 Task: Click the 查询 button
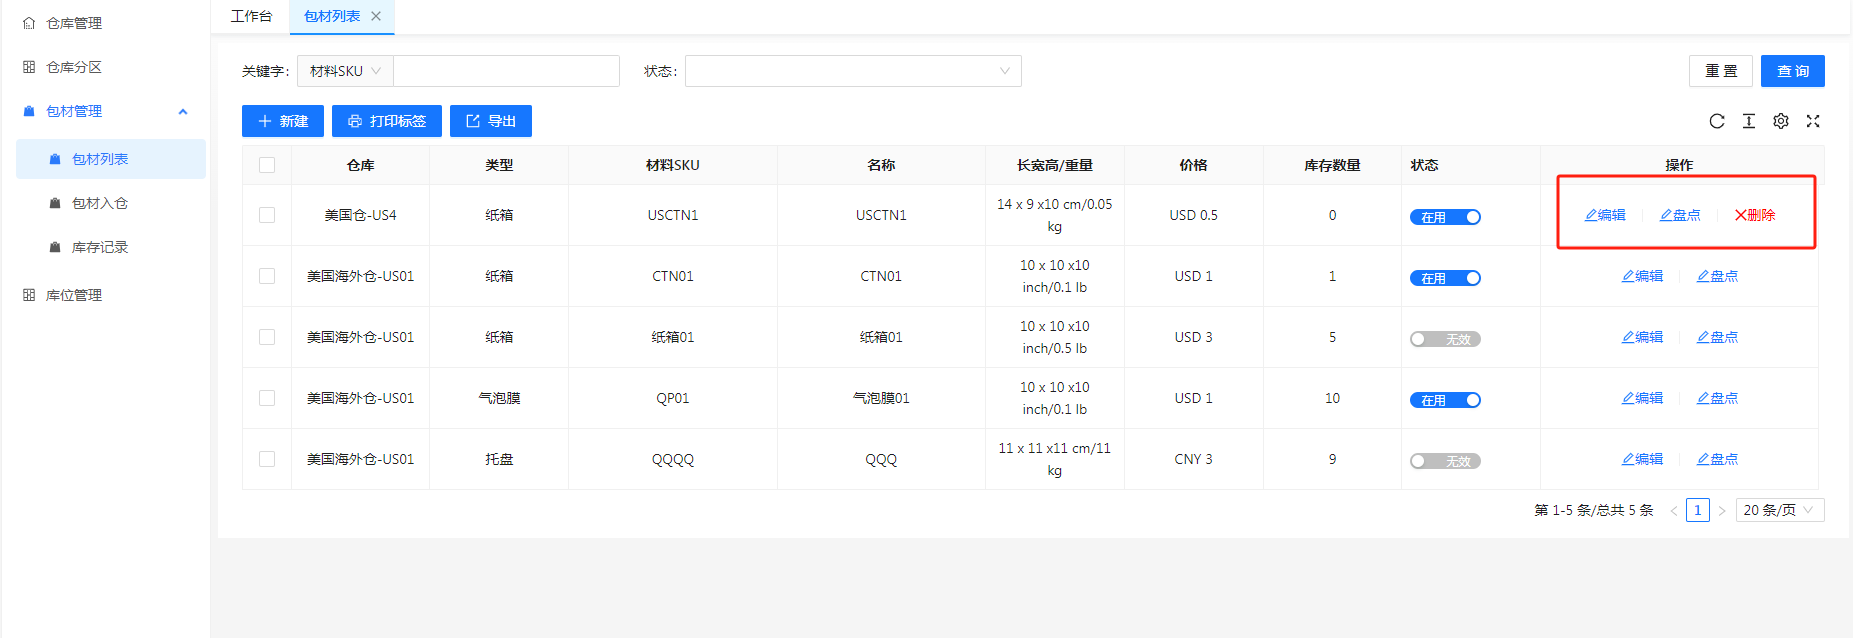tap(1792, 71)
